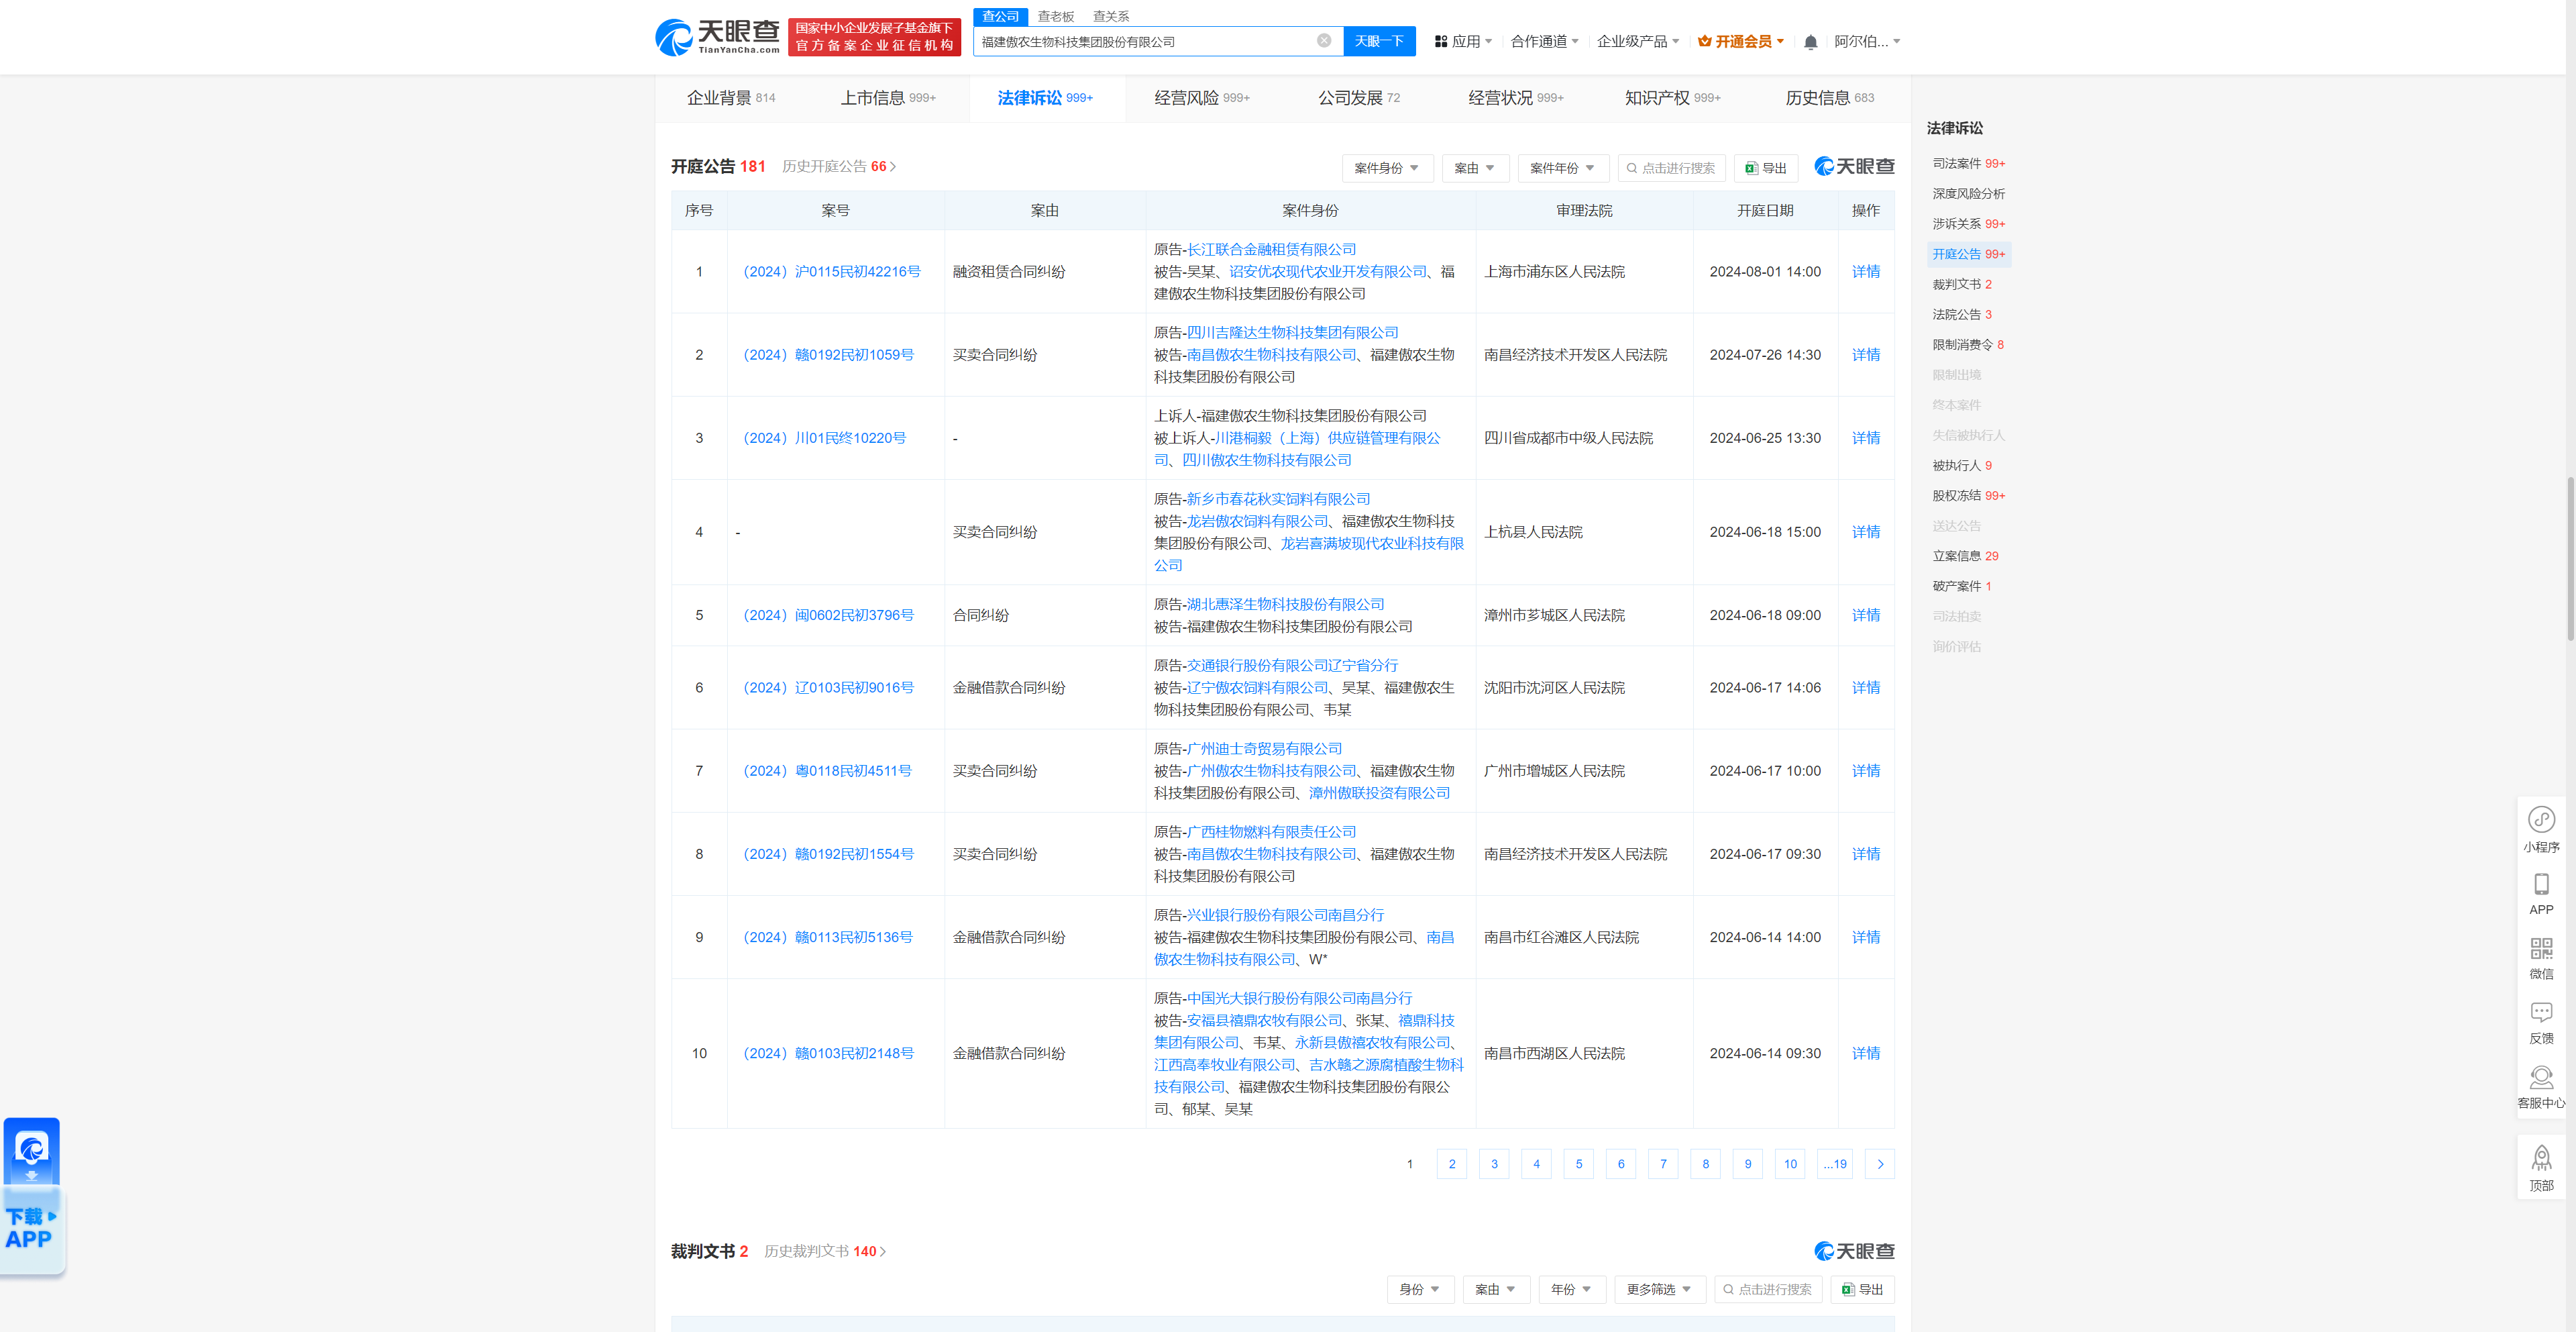Select 立案信息 in the sidebar
This screenshot has height=1332, width=2576.
point(1965,556)
